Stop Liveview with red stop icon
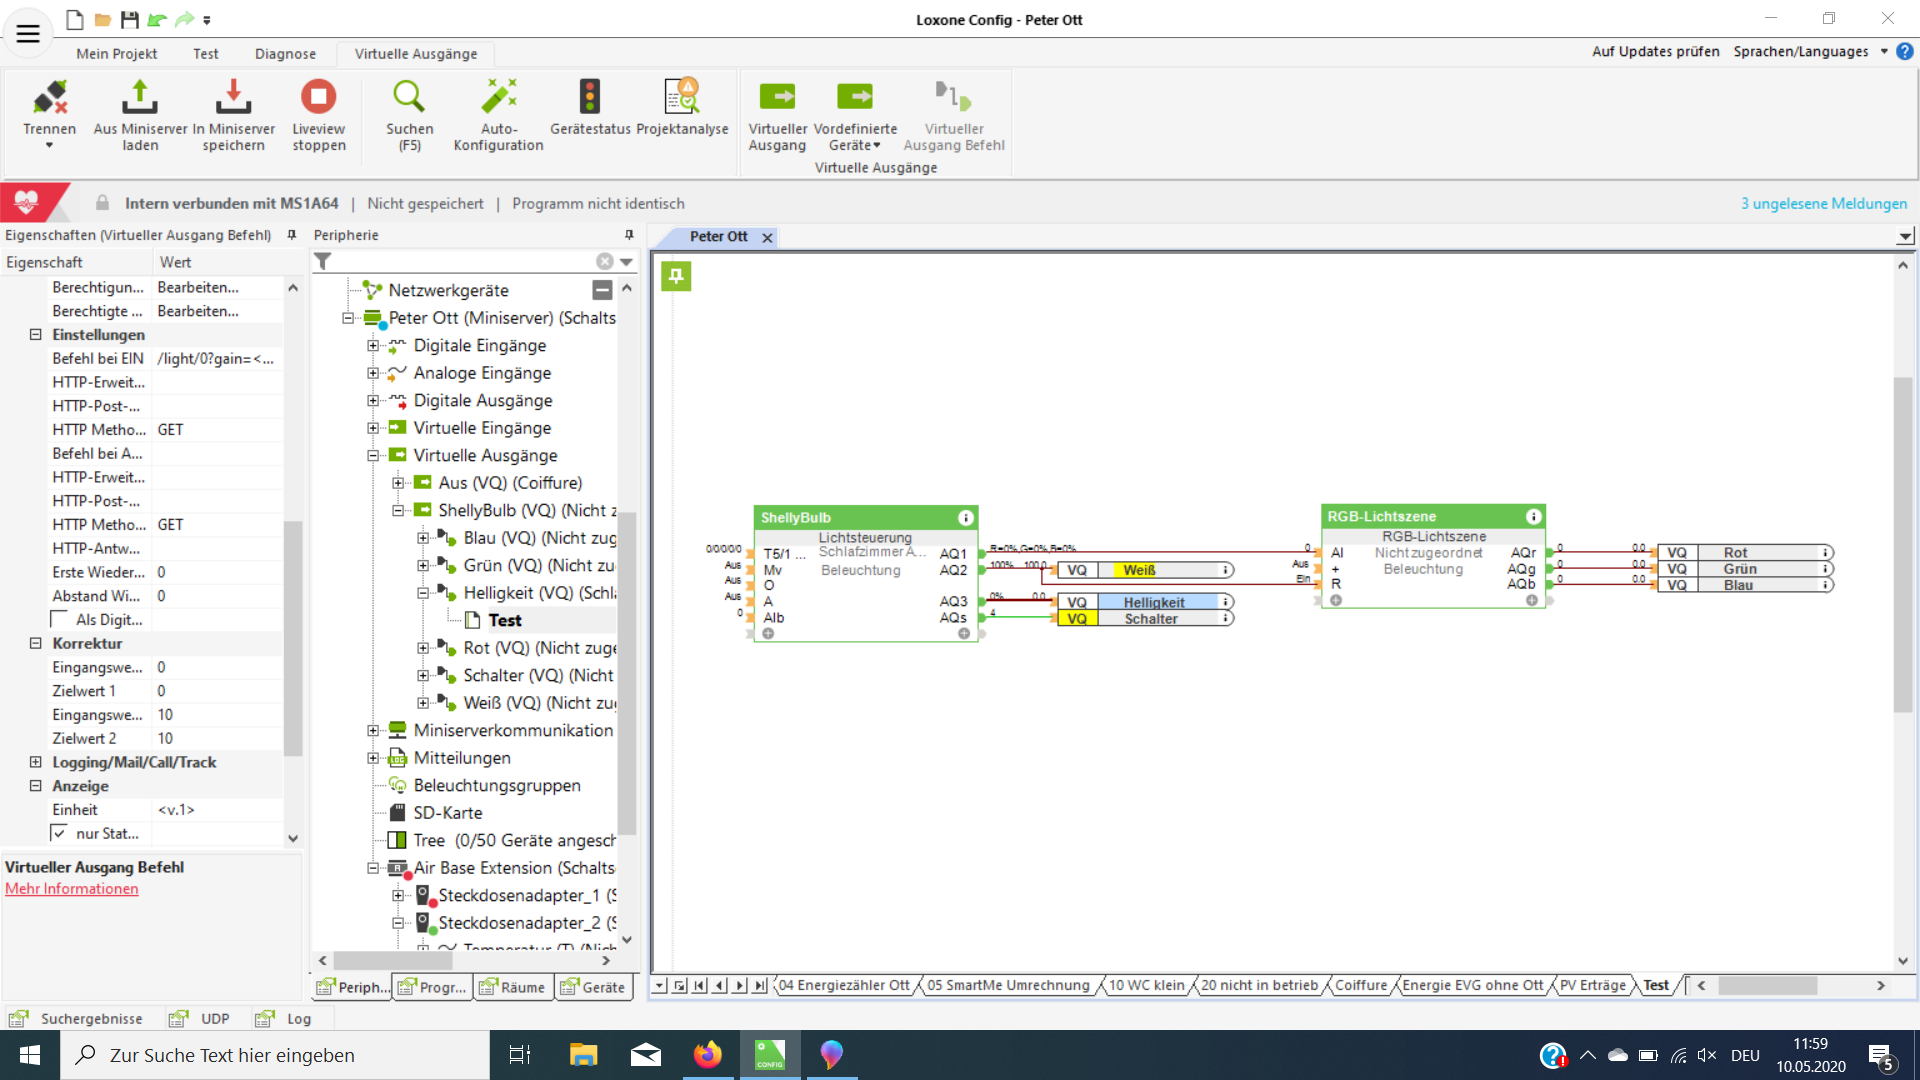The width and height of the screenshot is (1920, 1080). coord(318,98)
